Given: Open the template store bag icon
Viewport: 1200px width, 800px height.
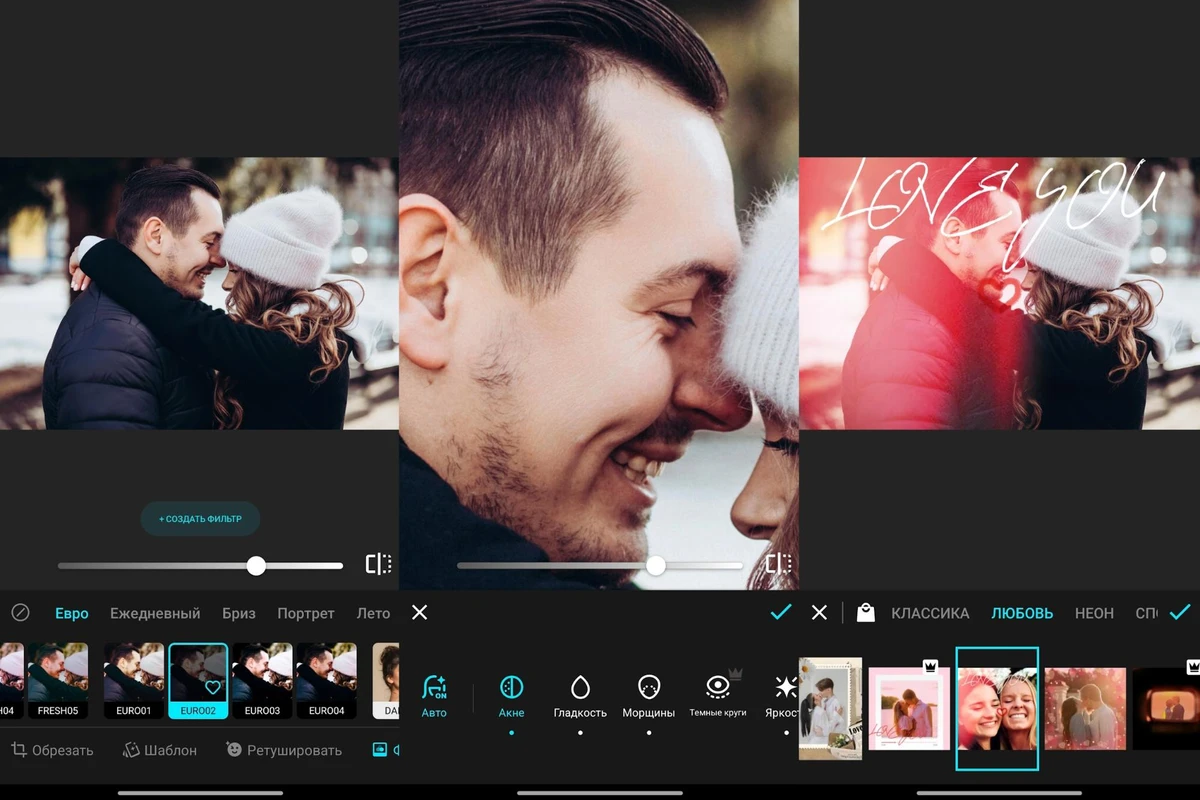Looking at the screenshot, I should click(866, 613).
